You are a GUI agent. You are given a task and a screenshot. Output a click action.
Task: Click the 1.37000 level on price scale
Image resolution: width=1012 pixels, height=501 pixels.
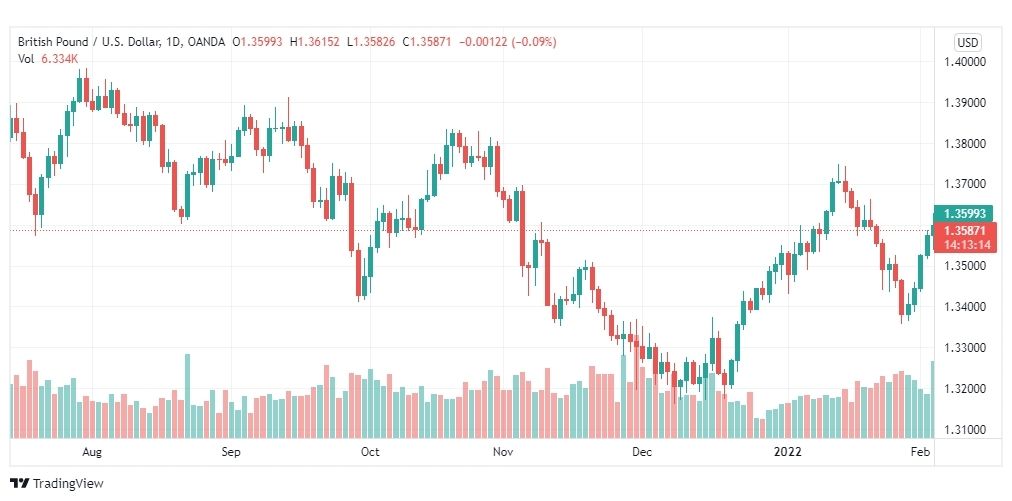point(964,185)
